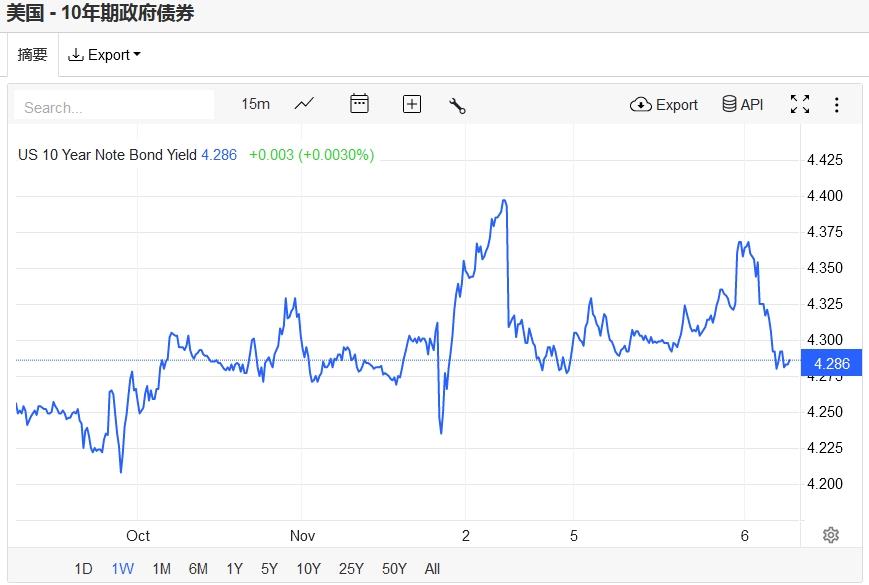Open the wrench chart tools icon
The image size is (869, 585).
click(x=458, y=105)
